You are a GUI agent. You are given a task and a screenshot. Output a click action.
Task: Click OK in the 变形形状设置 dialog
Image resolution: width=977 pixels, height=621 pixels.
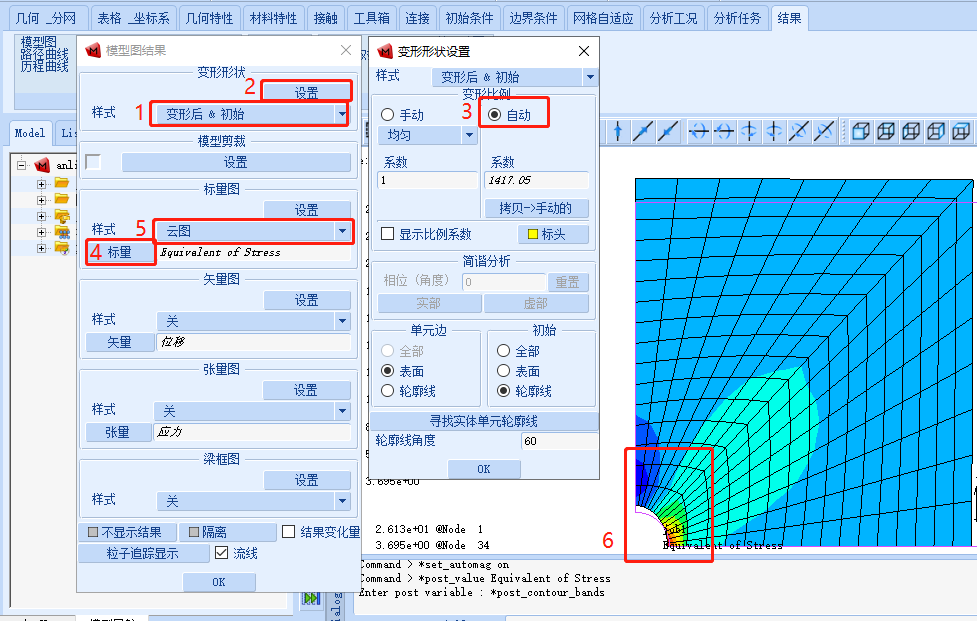click(x=484, y=469)
